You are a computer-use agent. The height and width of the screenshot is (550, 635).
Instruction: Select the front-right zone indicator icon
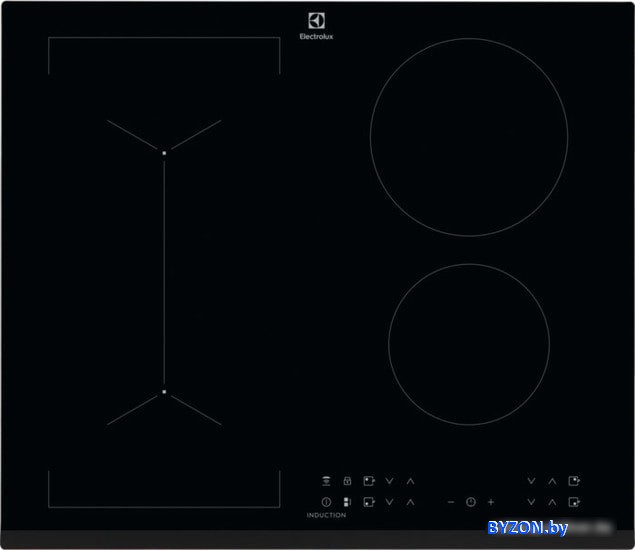[x=574, y=502]
